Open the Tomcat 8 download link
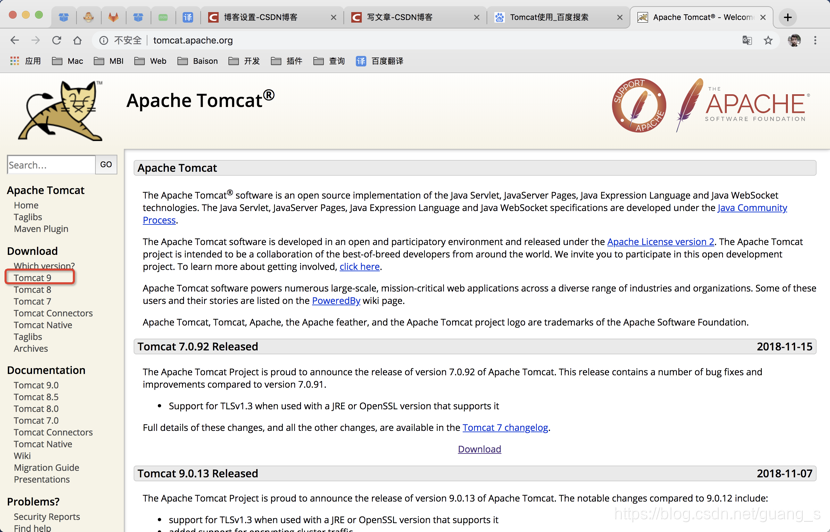 [32, 290]
